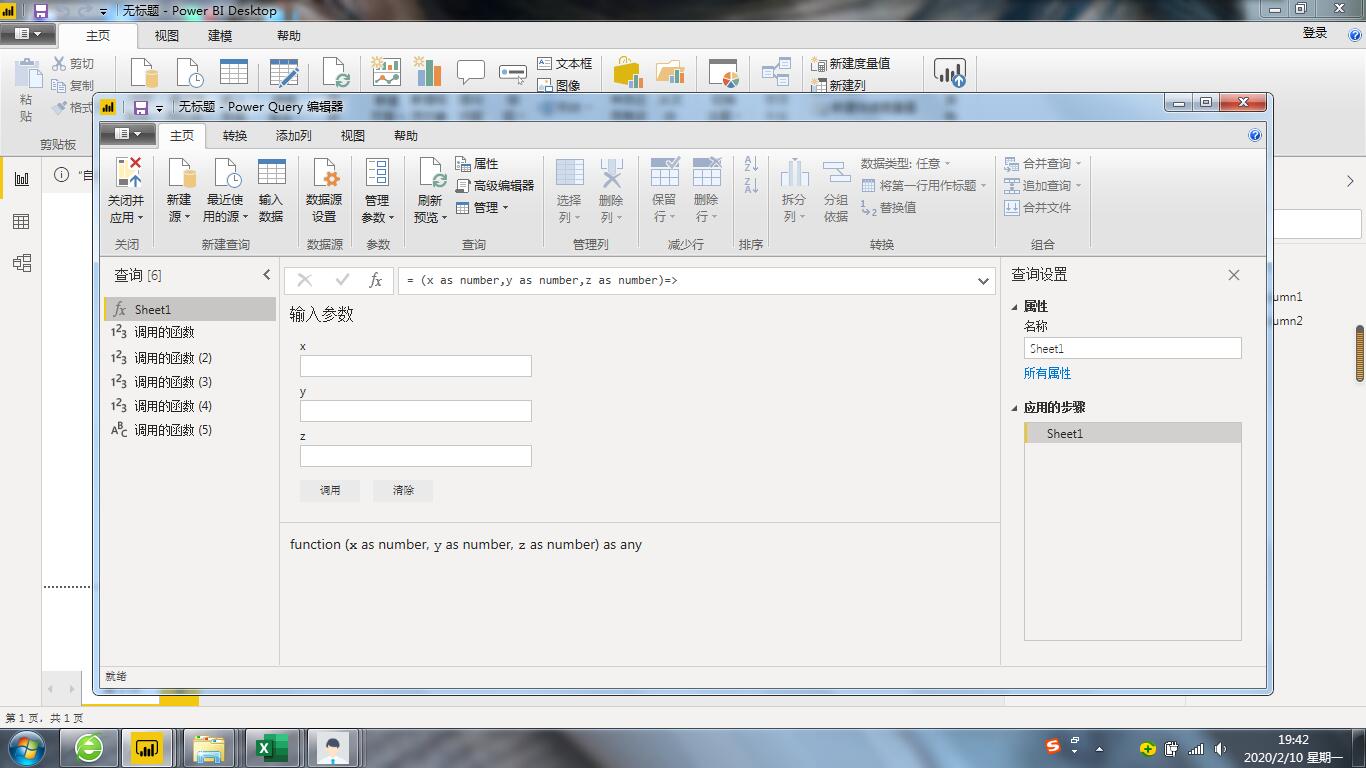The image size is (1366, 768).
Task: Click the y parameter input field
Action: [416, 411]
